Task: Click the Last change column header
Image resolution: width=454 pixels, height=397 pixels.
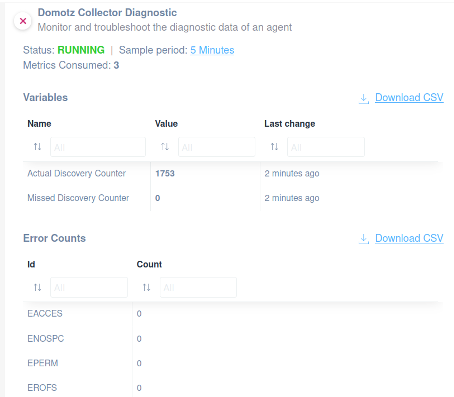Action: 290,124
